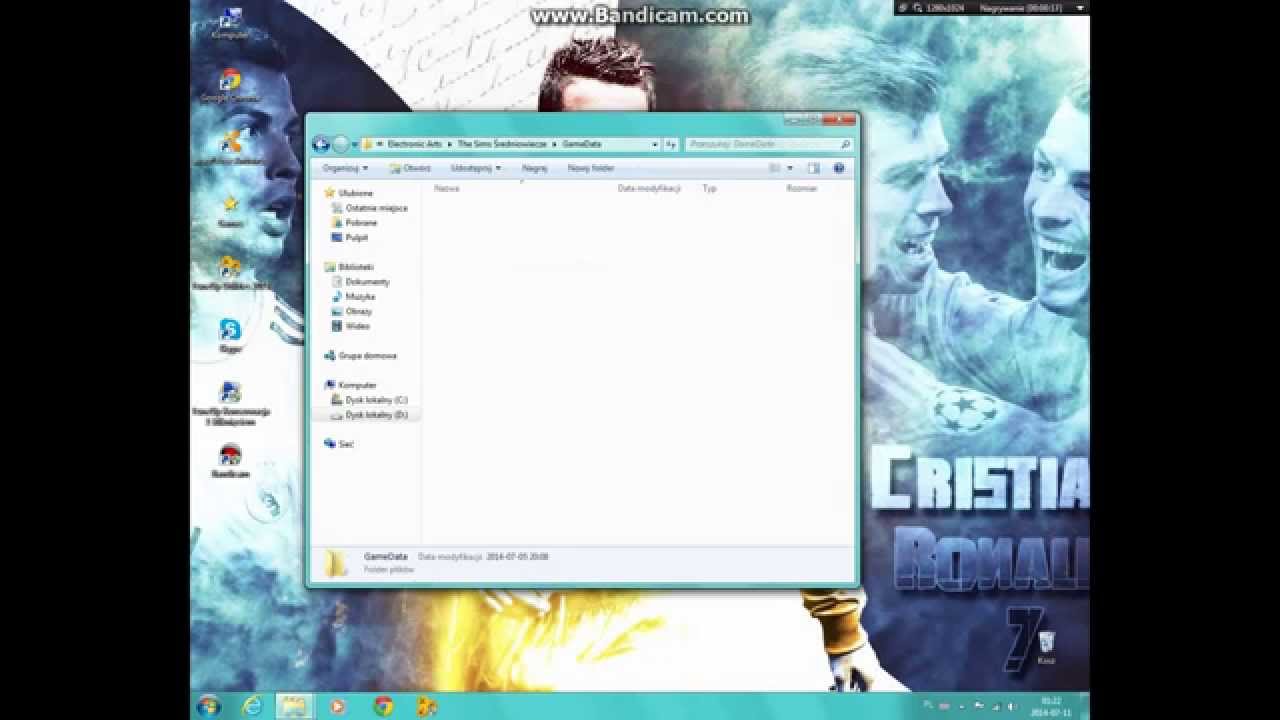Open the address bar history dropdown arrow

point(655,144)
